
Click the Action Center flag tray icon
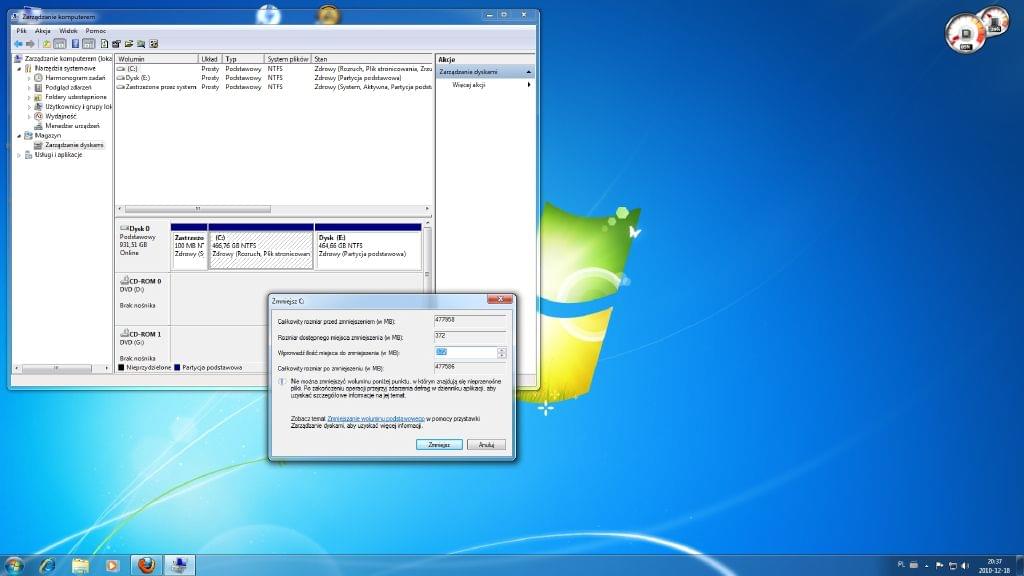click(x=940, y=566)
